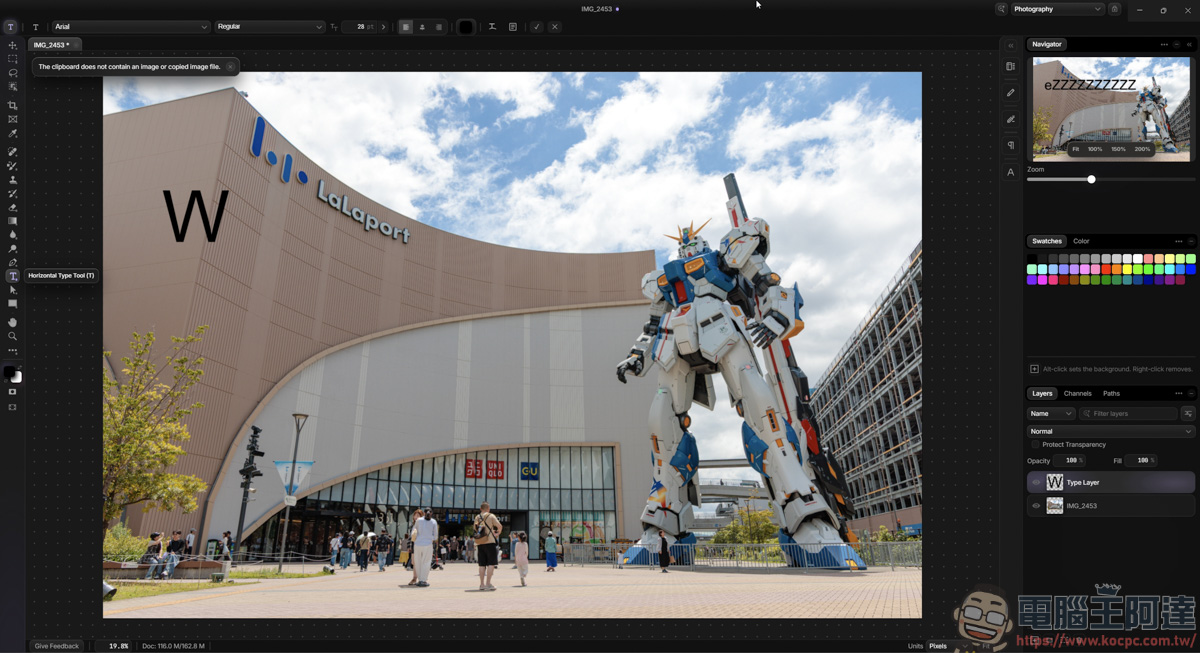Click the Fill value field in Layers
The image size is (1200, 653).
tap(1141, 460)
